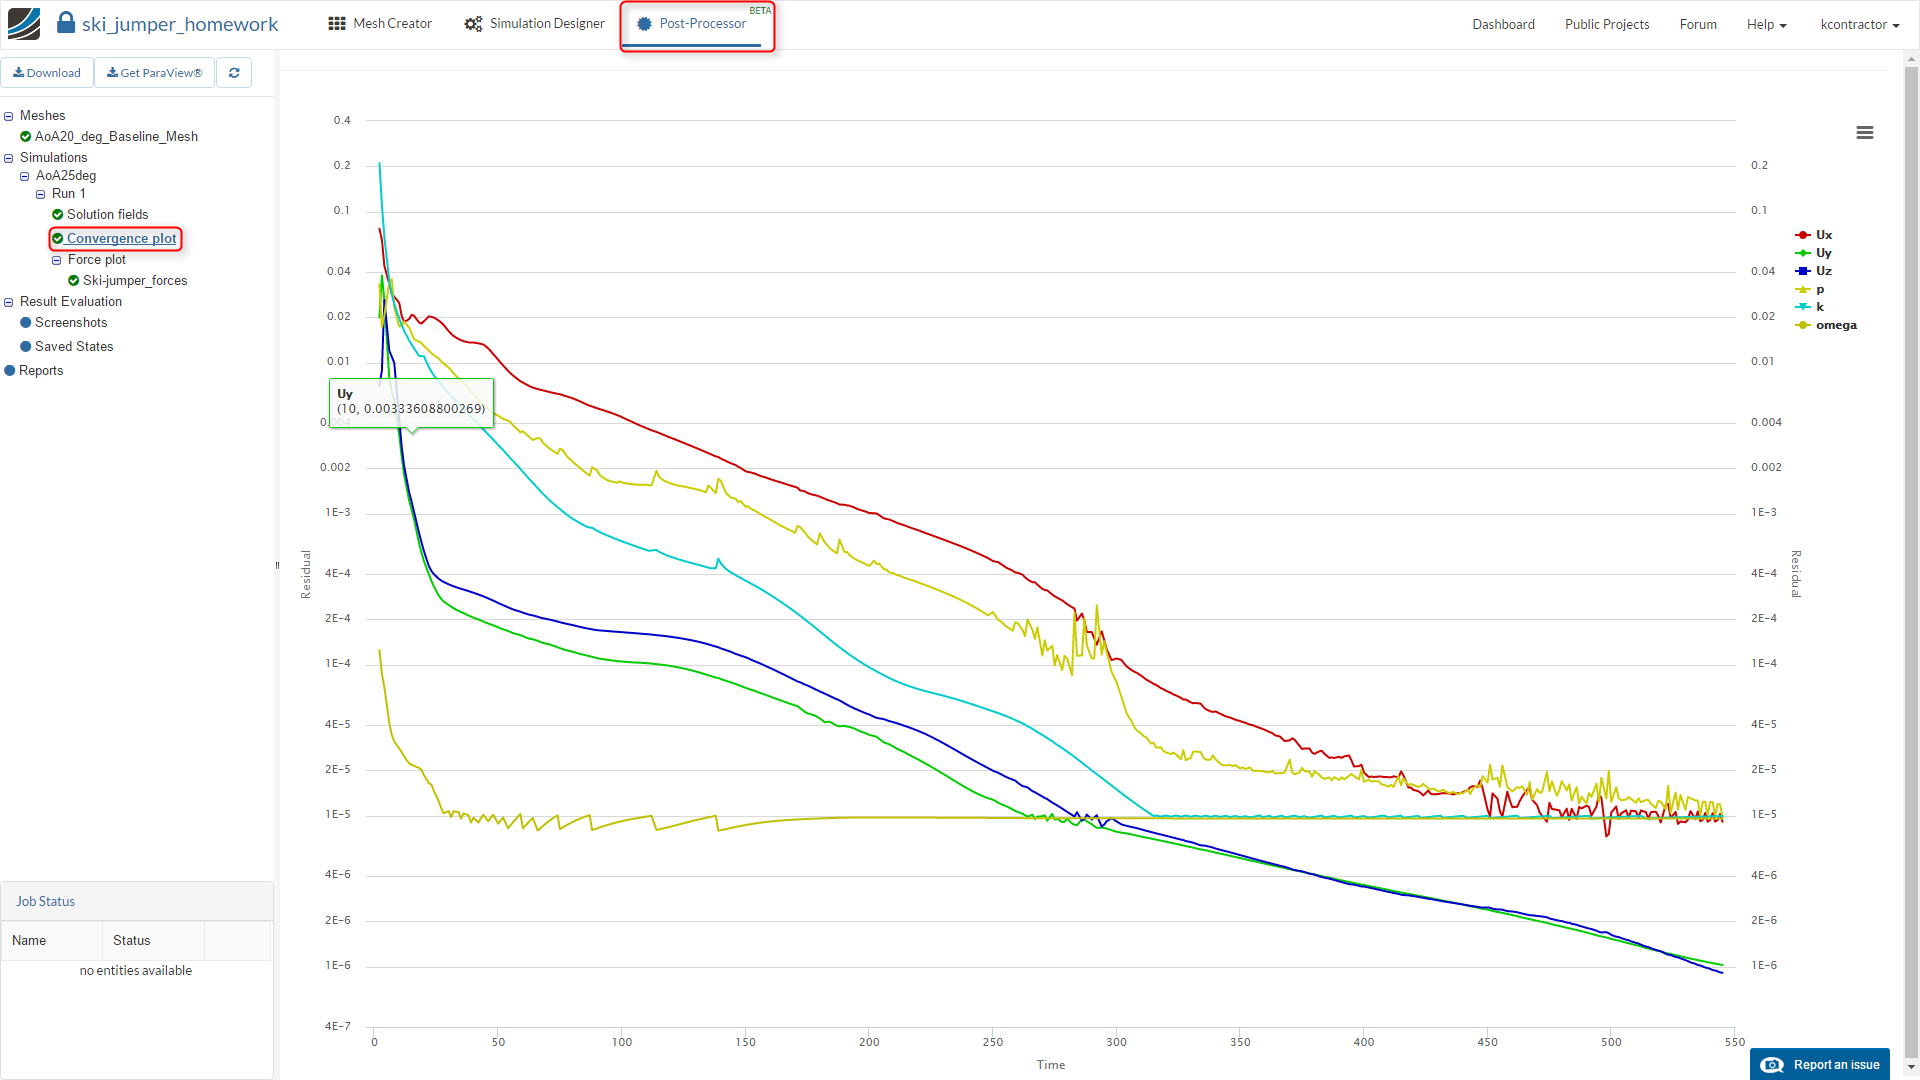Toggle the Ux series in legend
1920x1080 pixels.
pyautogui.click(x=1823, y=235)
